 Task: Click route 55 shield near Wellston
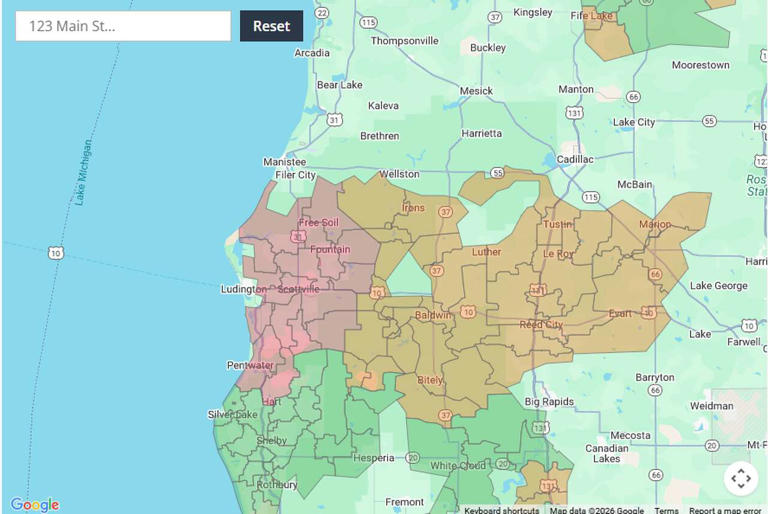(498, 172)
